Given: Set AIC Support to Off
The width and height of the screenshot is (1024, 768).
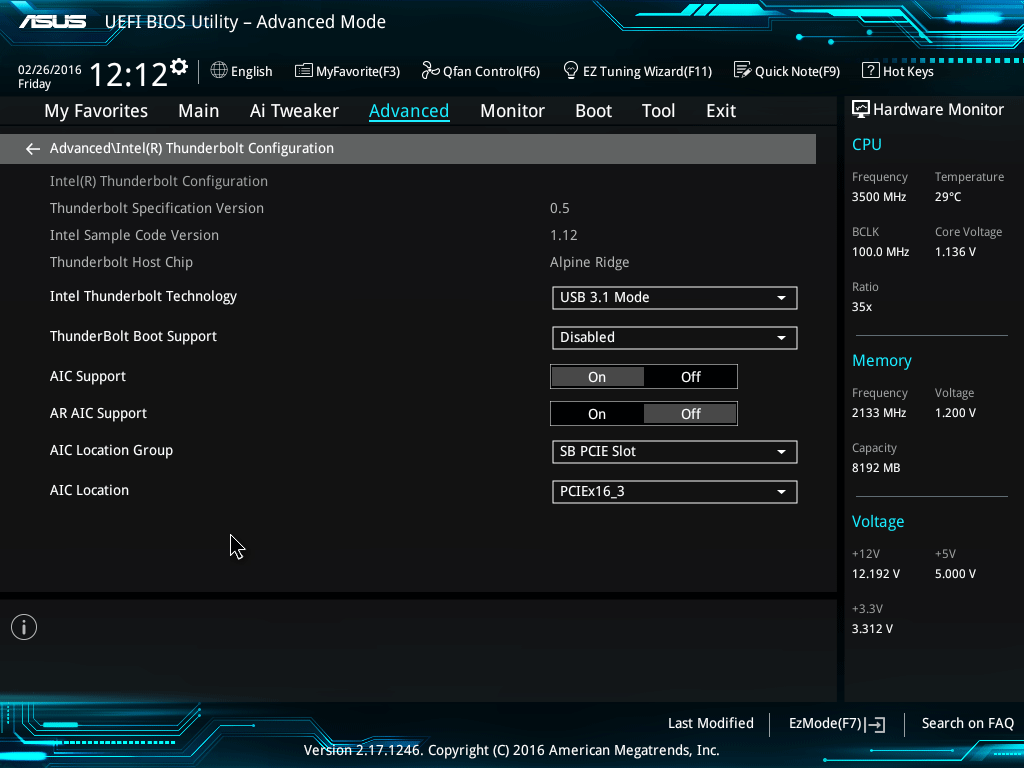Looking at the screenshot, I should tap(690, 377).
